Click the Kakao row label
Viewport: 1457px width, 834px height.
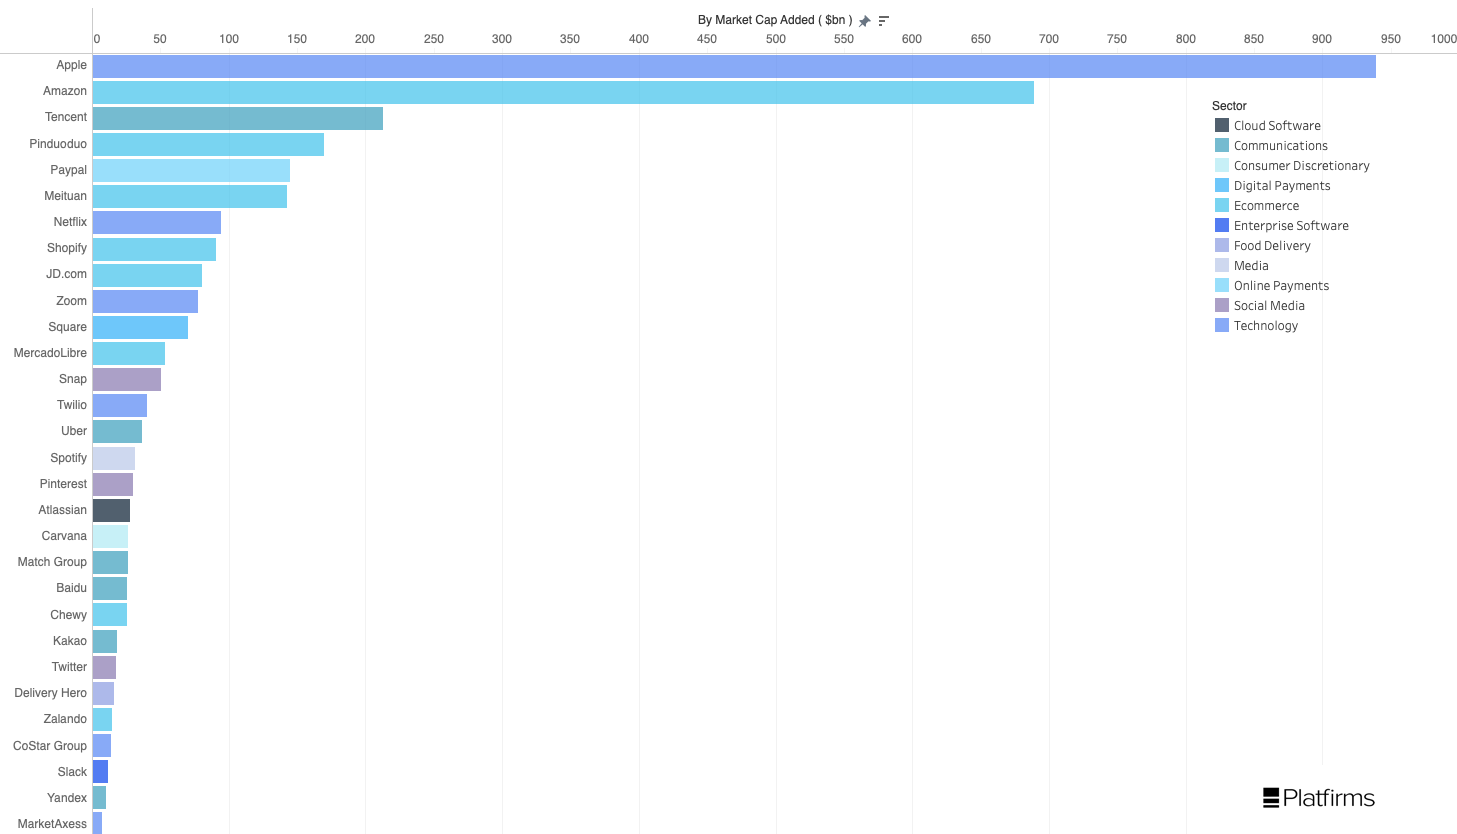[70, 641]
